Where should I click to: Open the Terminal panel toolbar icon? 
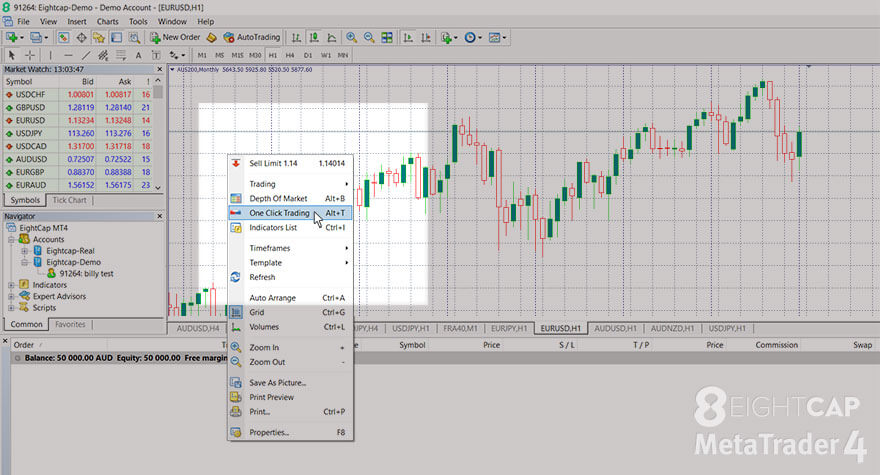coord(116,38)
